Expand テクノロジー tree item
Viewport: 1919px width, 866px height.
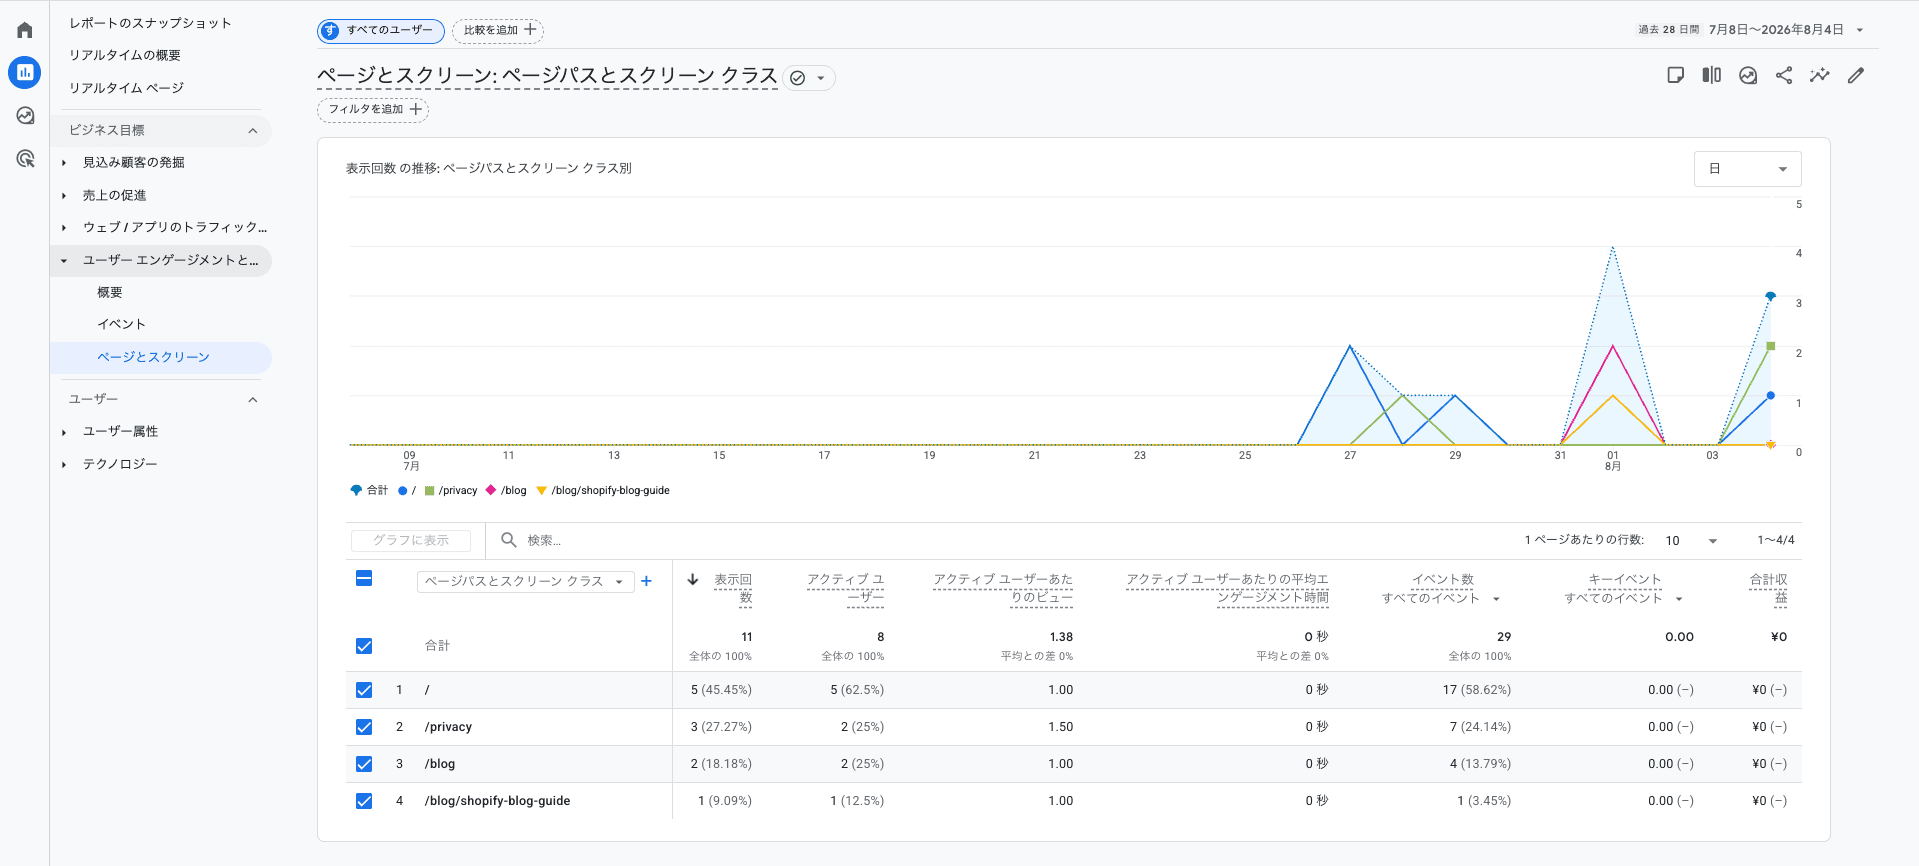pos(64,465)
